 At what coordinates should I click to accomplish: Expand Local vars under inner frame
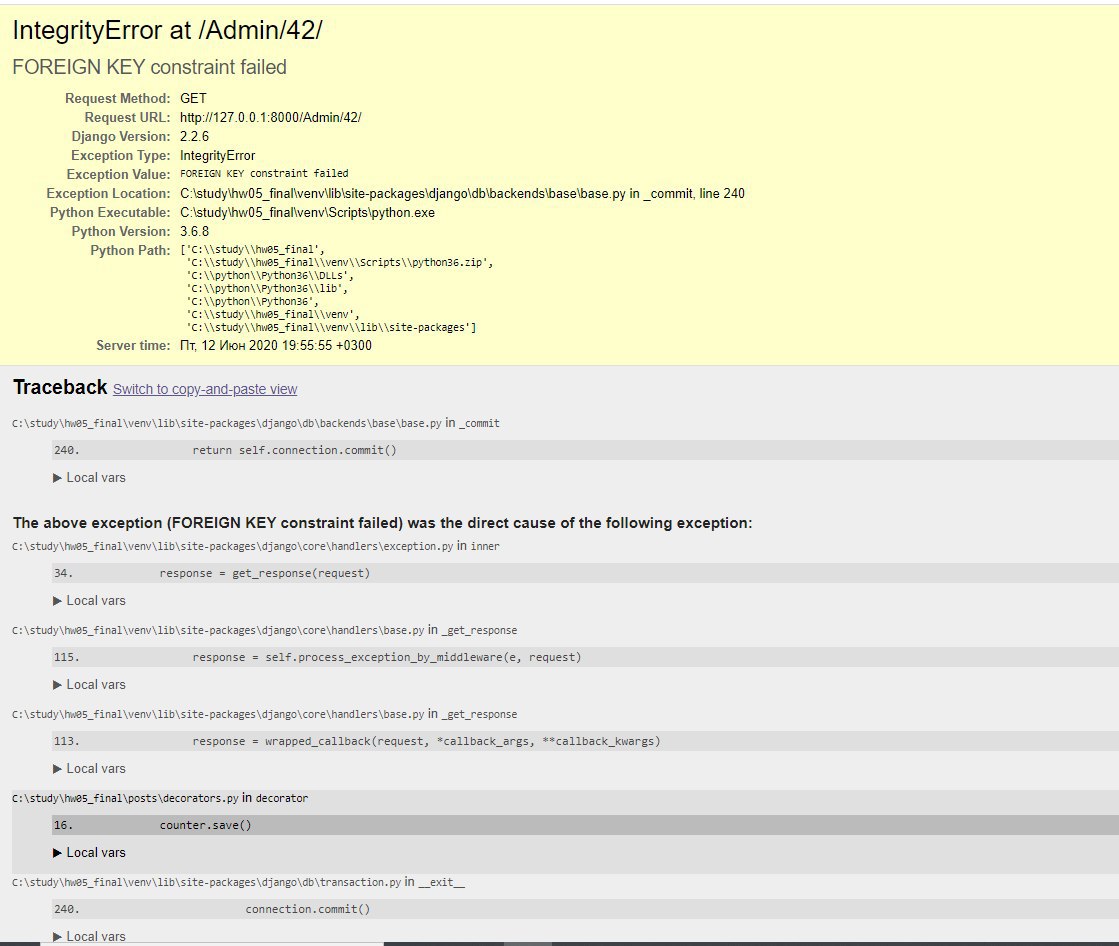point(89,601)
